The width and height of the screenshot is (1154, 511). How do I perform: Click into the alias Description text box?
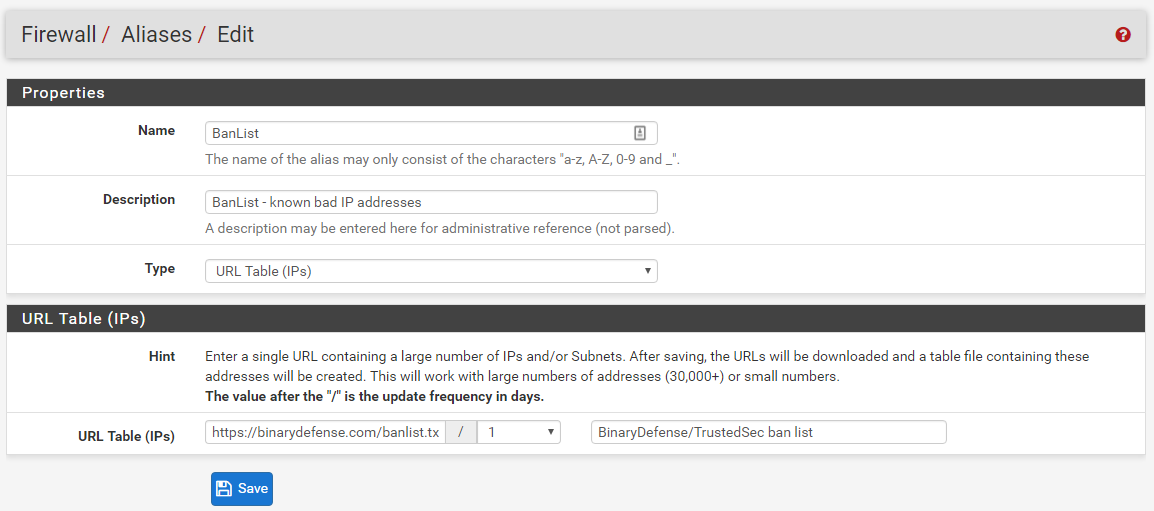[x=431, y=202]
